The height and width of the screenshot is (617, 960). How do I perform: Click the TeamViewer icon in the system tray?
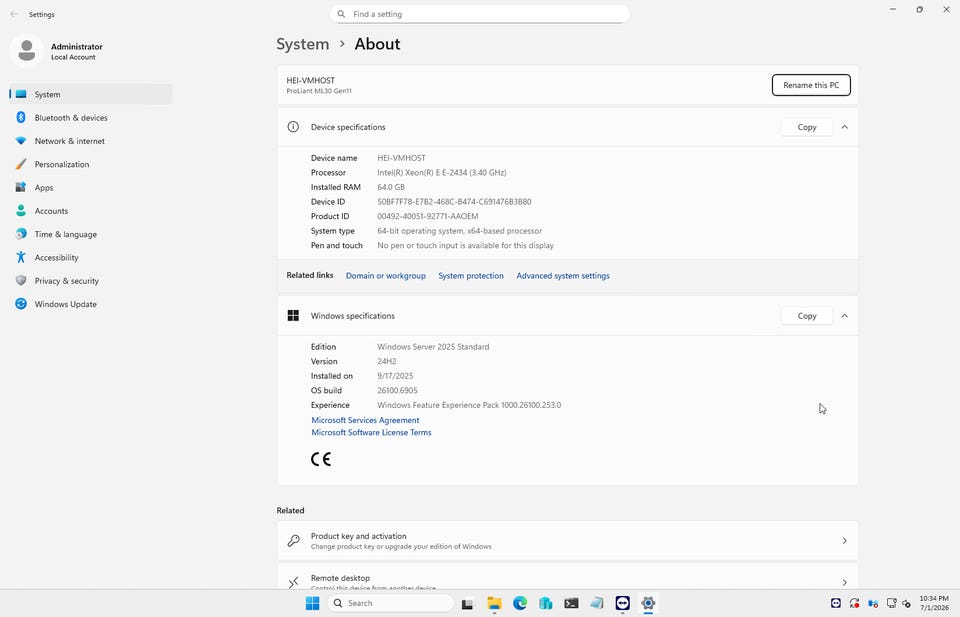(x=836, y=604)
